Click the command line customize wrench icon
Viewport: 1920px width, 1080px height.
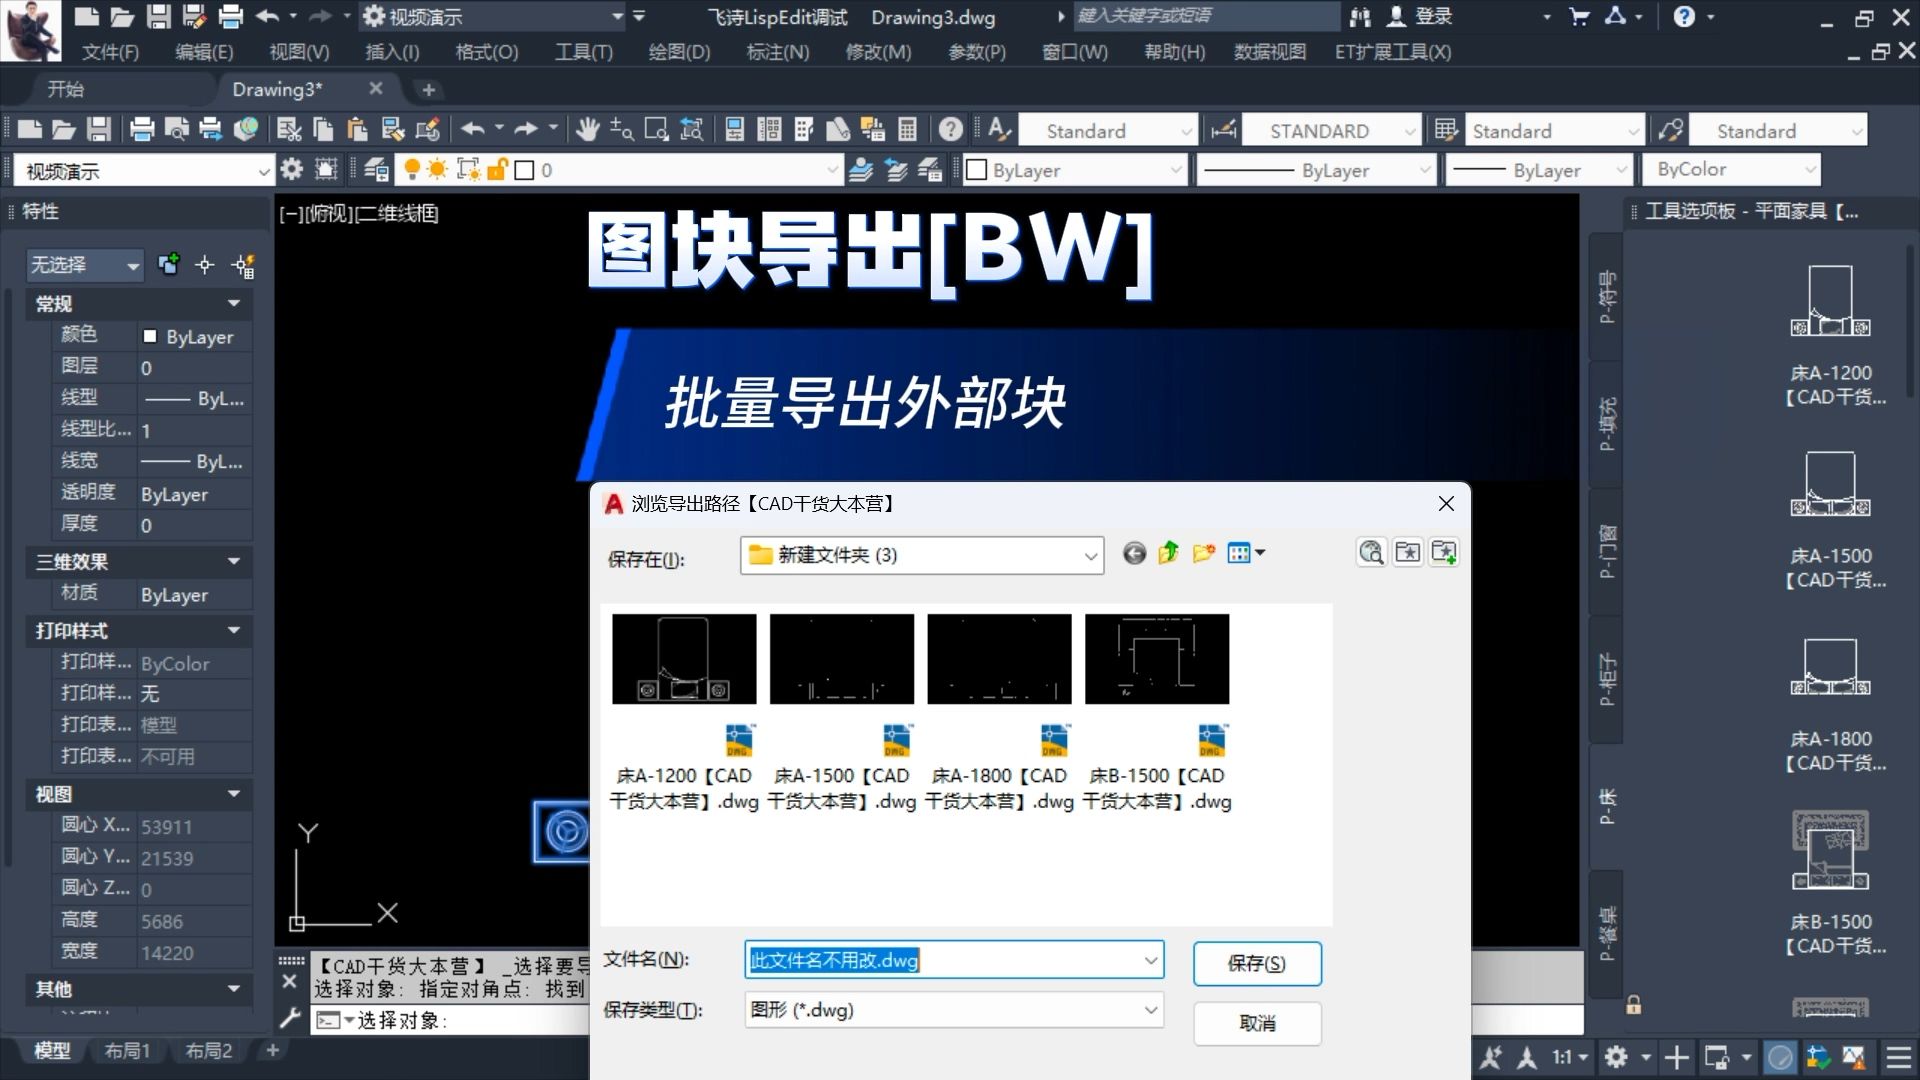[290, 1018]
